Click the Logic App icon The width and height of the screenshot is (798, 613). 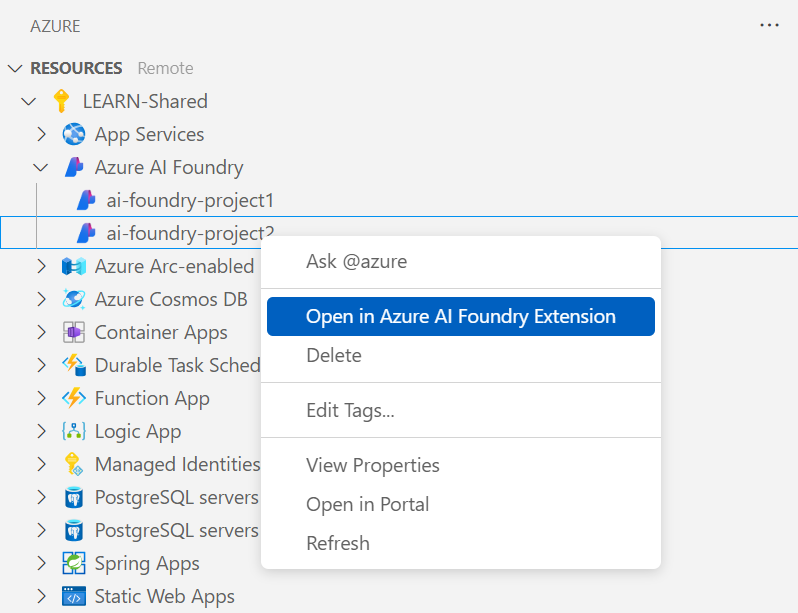pos(74,431)
